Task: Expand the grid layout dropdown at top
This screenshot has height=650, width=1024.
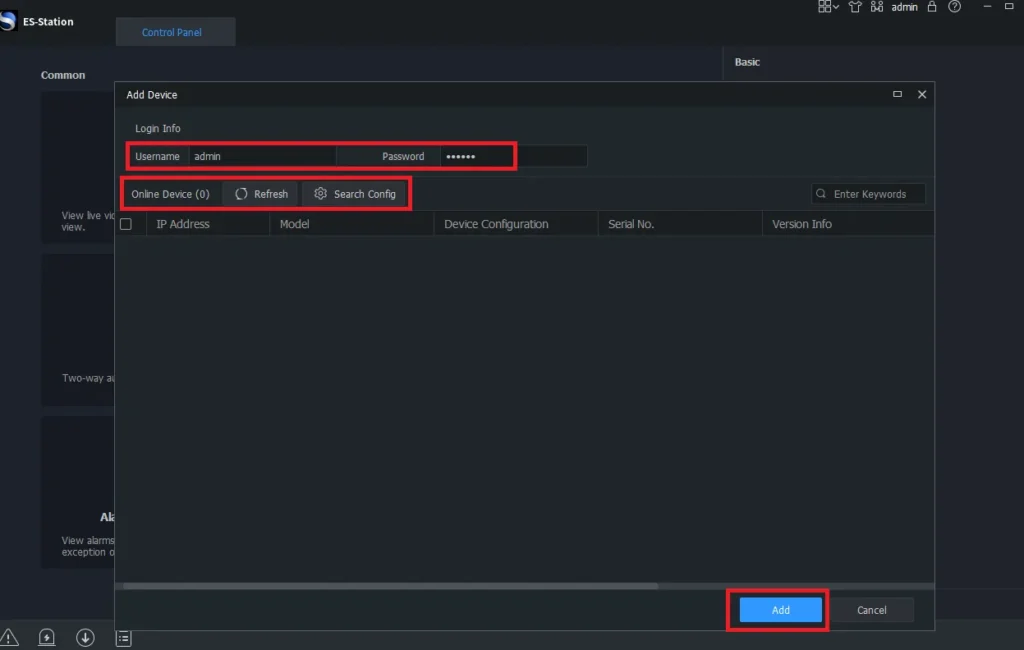Action: [x=828, y=7]
